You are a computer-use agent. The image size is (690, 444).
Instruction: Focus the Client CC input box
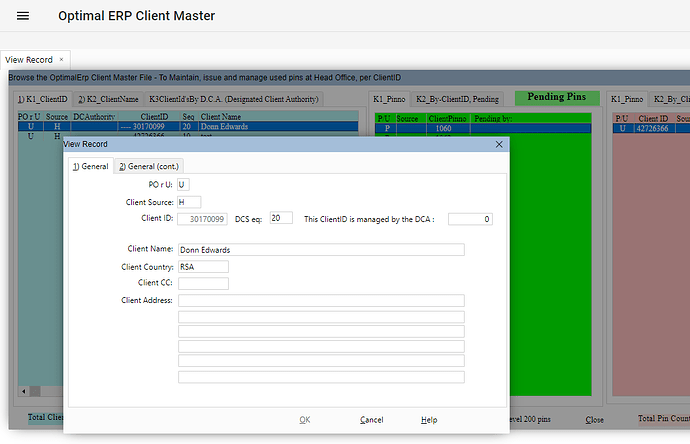click(x=203, y=284)
